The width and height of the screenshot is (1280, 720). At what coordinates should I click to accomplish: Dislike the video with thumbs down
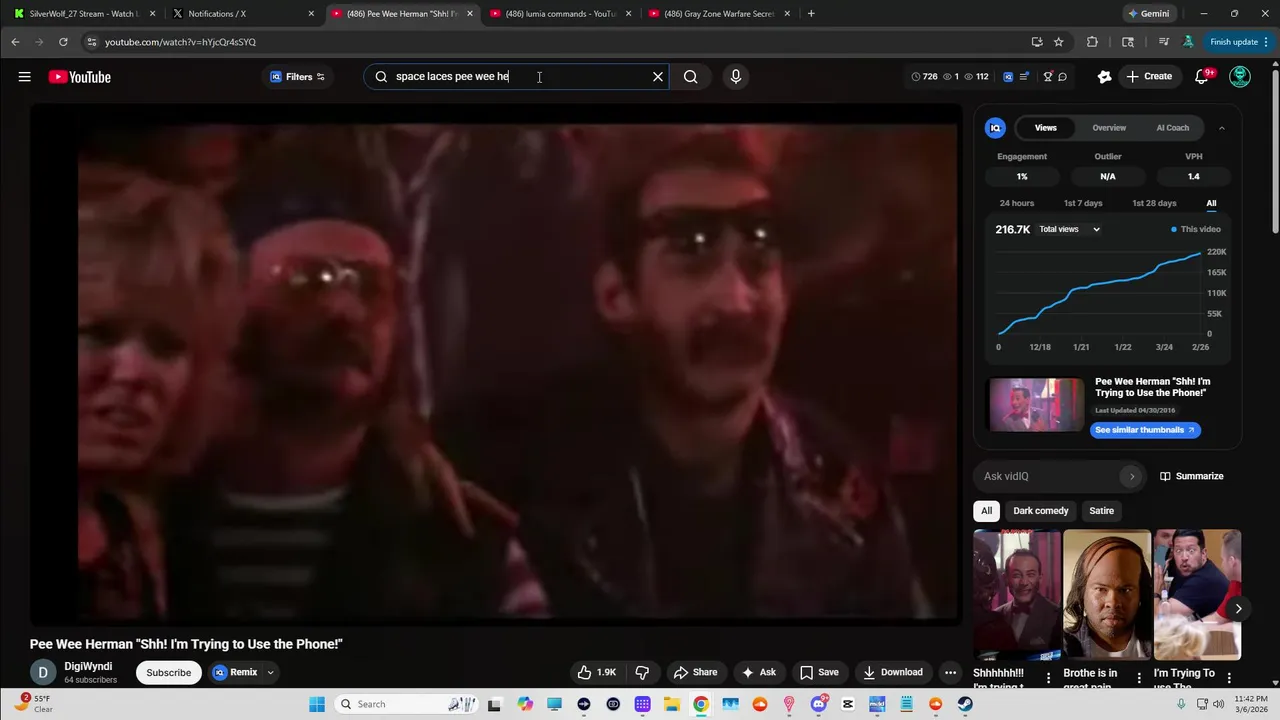pyautogui.click(x=643, y=672)
